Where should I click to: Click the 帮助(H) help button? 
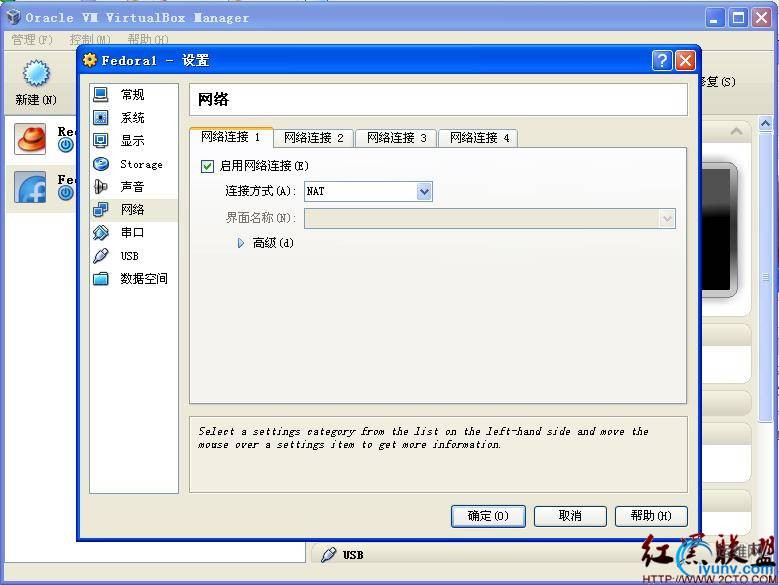click(x=651, y=516)
